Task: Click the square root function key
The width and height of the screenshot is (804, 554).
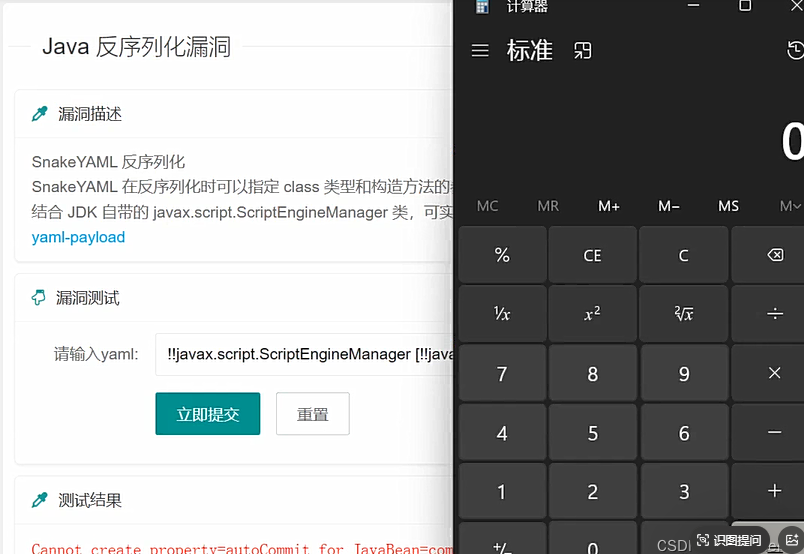Action: (684, 314)
